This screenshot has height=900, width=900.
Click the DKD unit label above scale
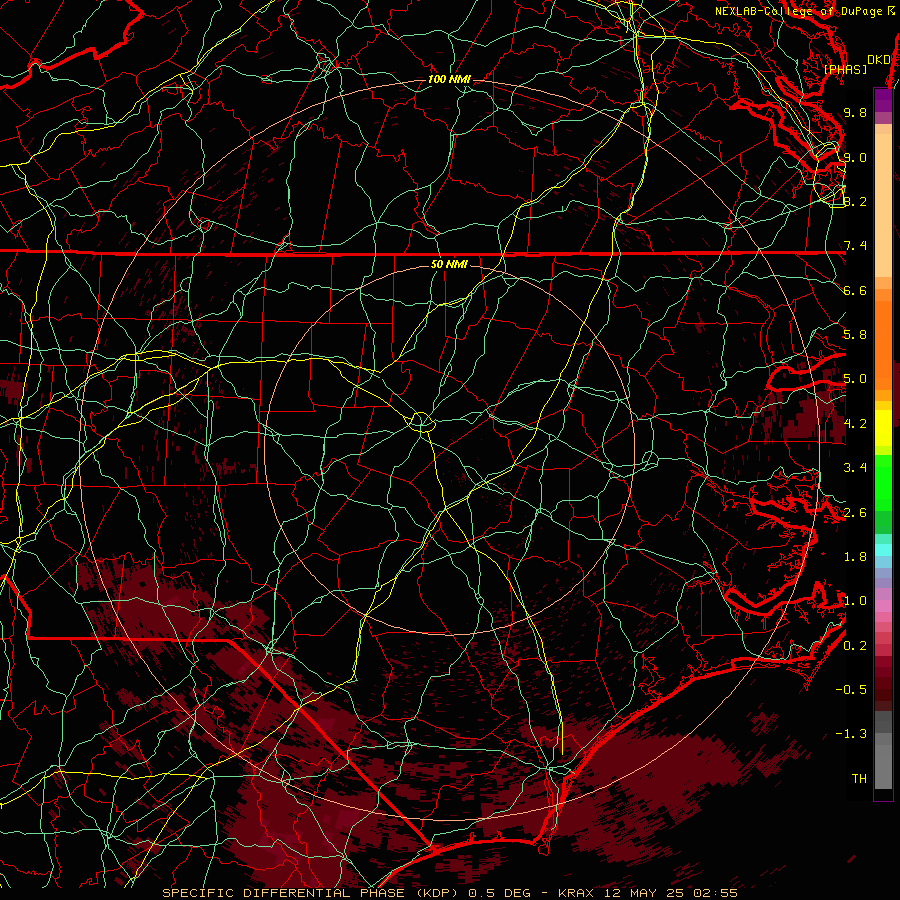(878, 59)
